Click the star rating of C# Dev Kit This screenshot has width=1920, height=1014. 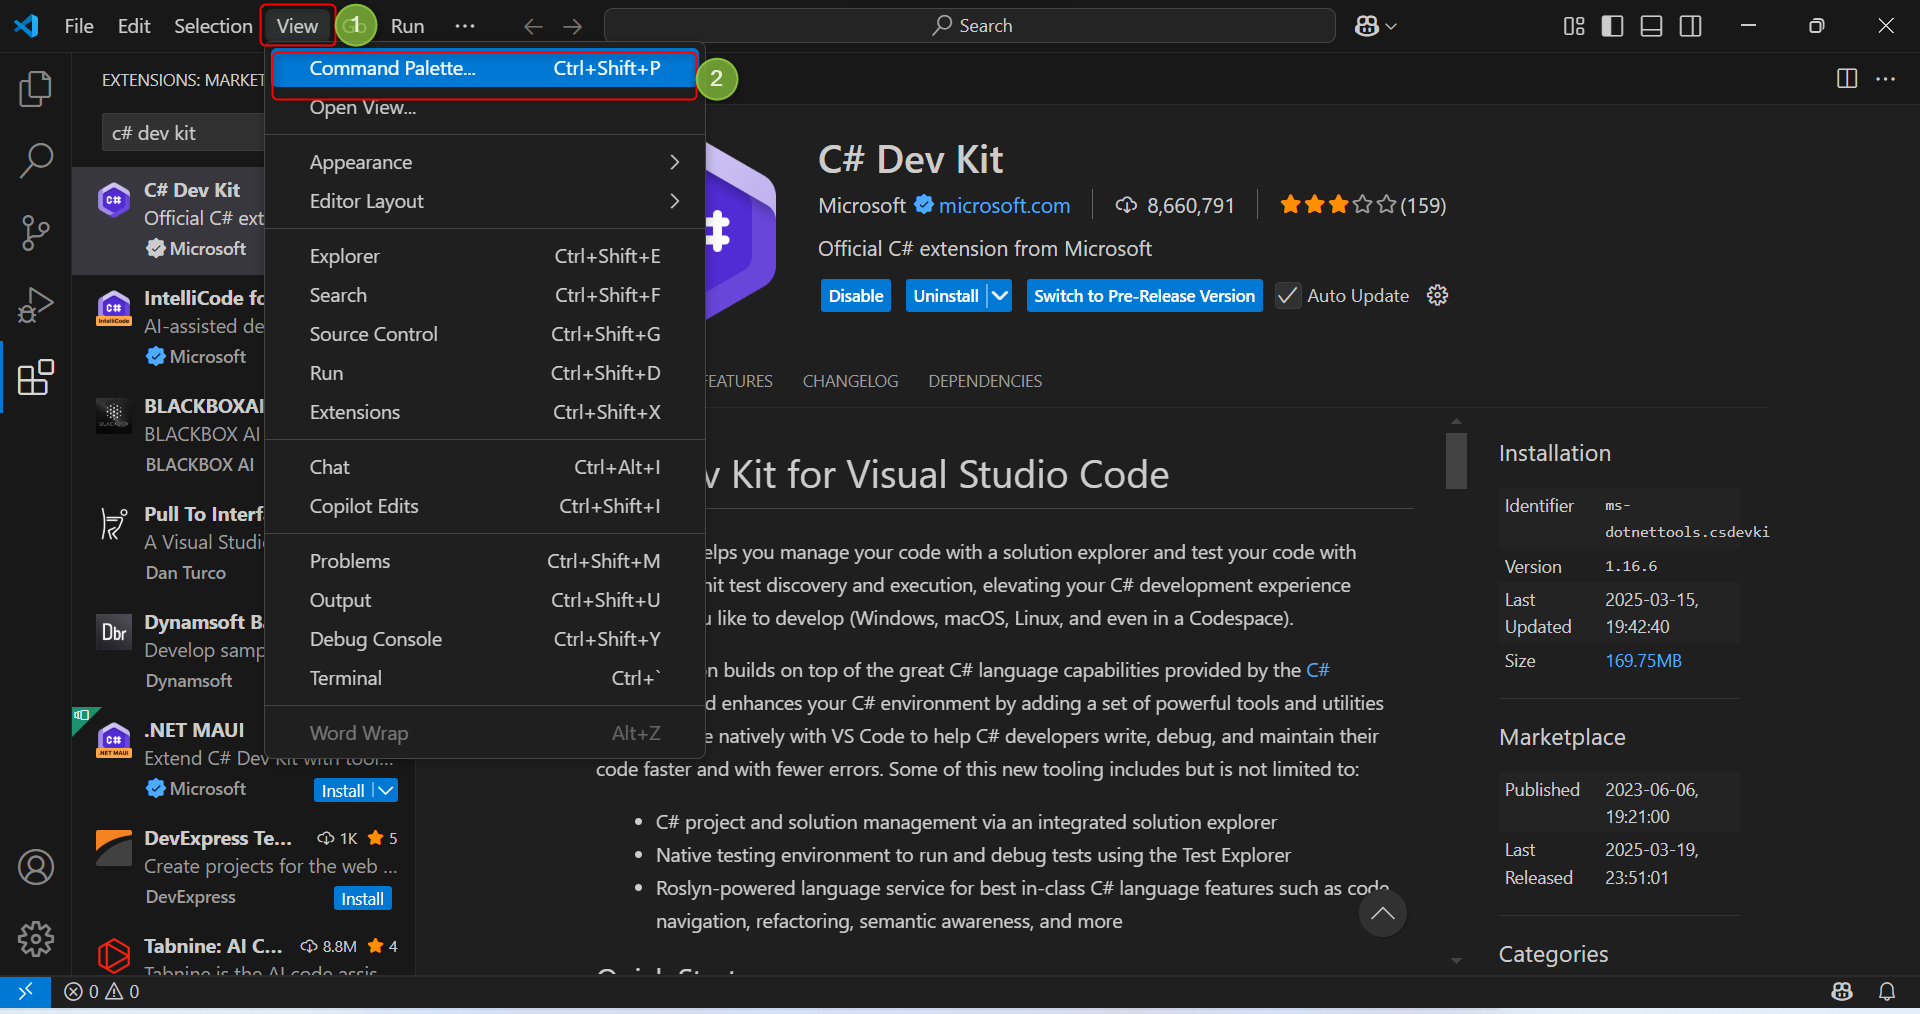pos(1338,205)
